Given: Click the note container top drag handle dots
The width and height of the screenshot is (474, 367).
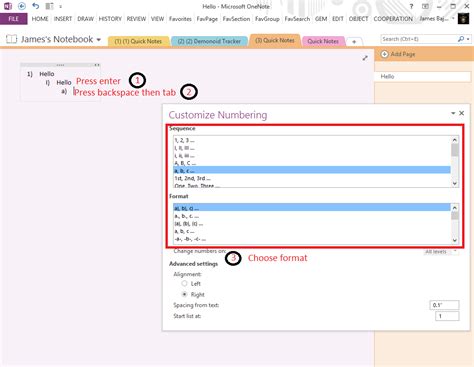Looking at the screenshot, I should coord(60,65).
